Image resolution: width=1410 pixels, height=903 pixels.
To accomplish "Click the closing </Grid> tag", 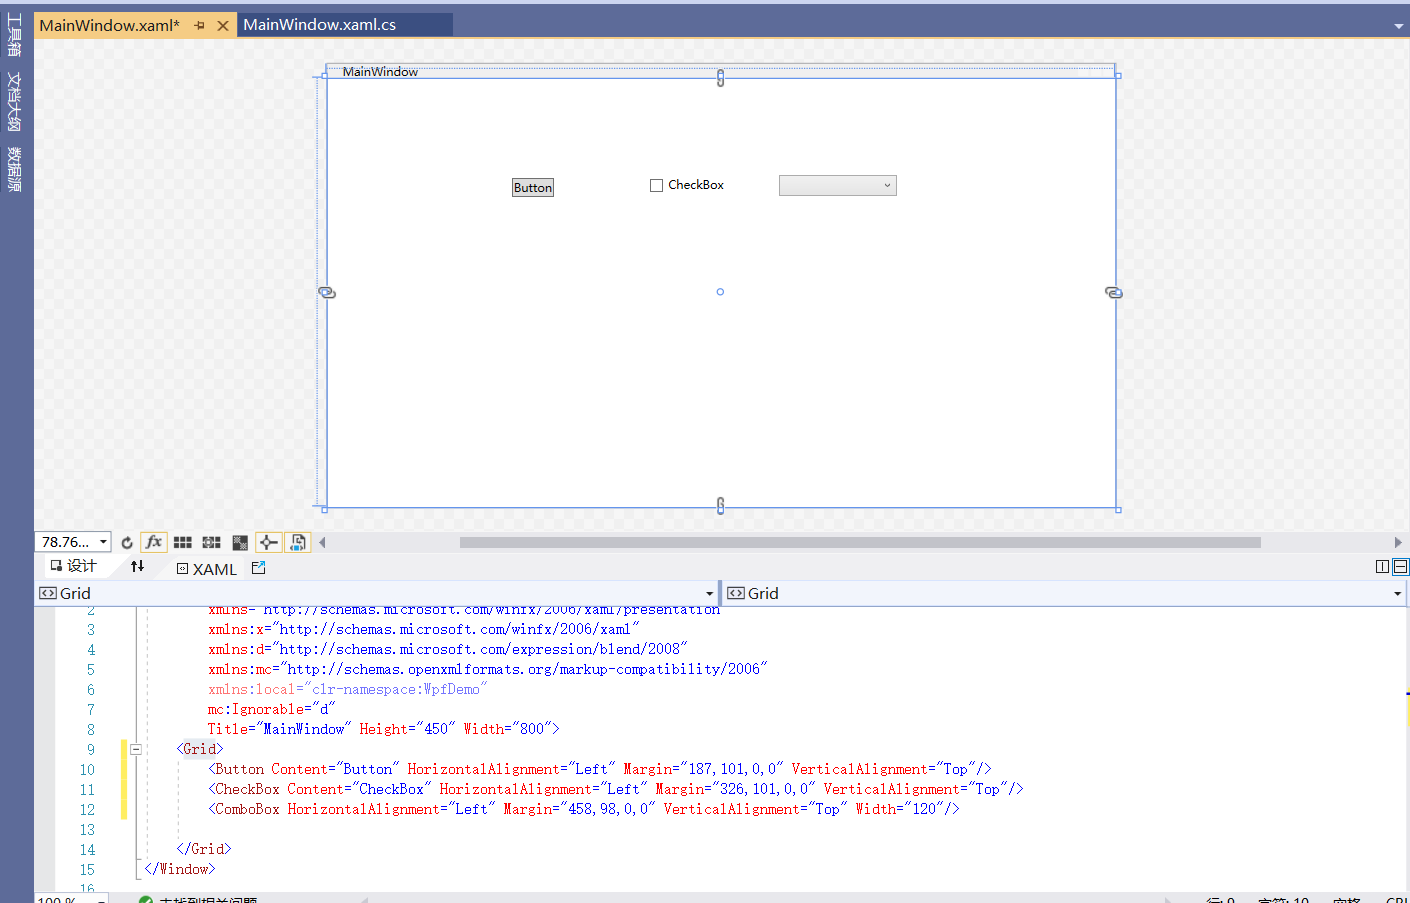I will pos(204,849).
